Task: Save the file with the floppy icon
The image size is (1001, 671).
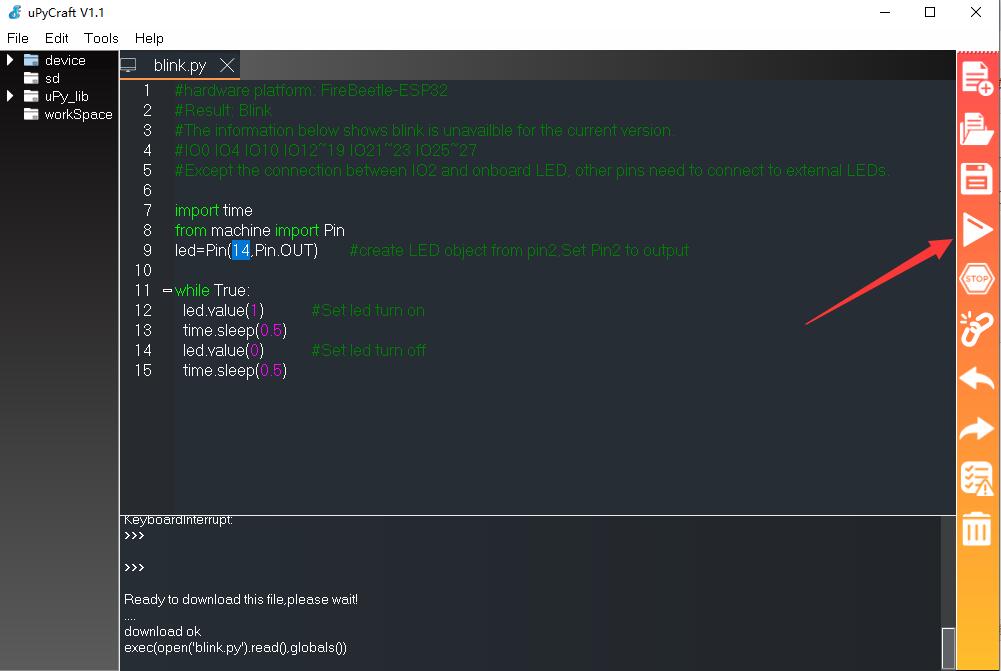Action: point(977,179)
